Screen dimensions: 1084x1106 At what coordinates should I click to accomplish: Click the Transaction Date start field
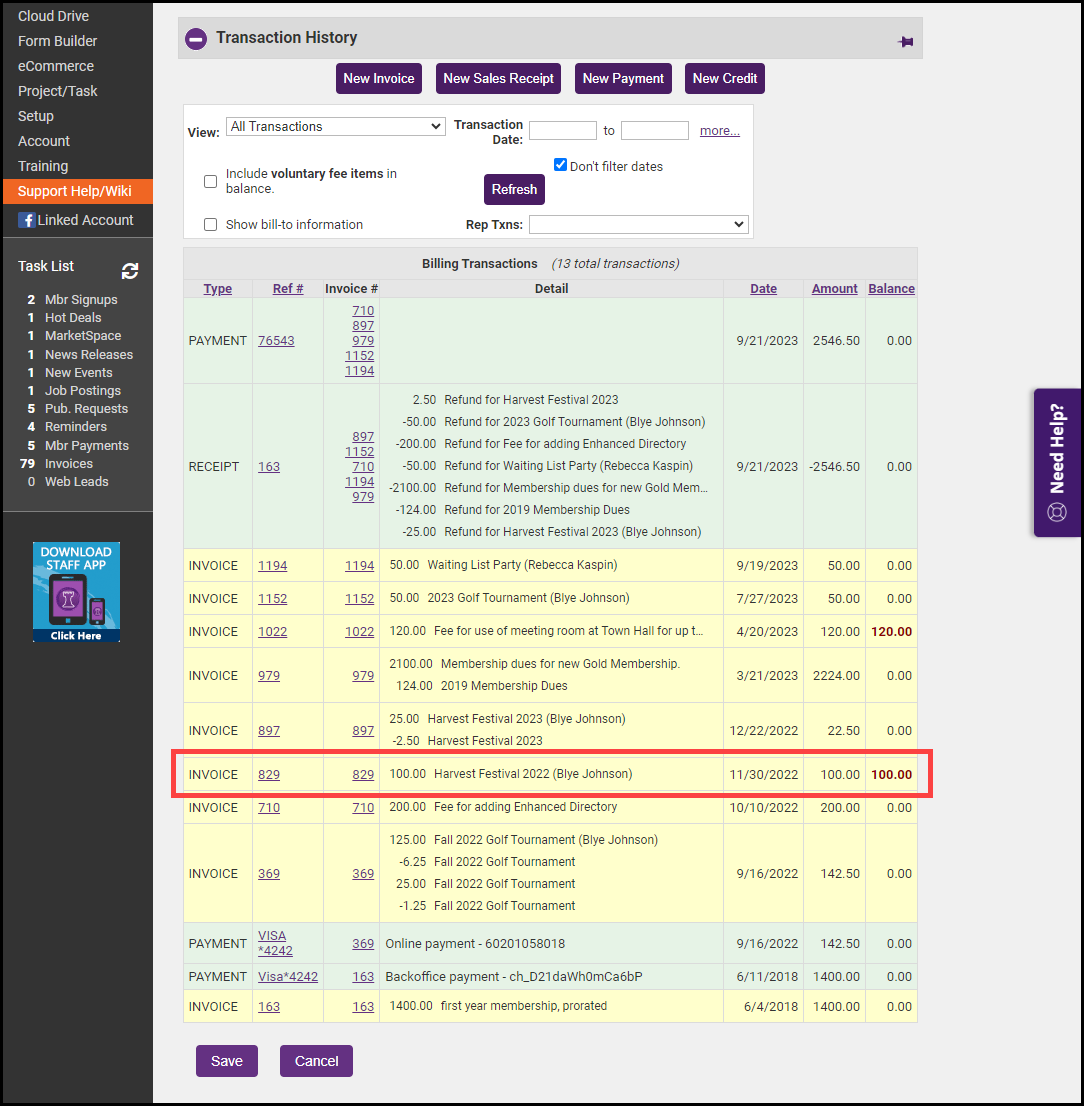pyautogui.click(x=562, y=131)
